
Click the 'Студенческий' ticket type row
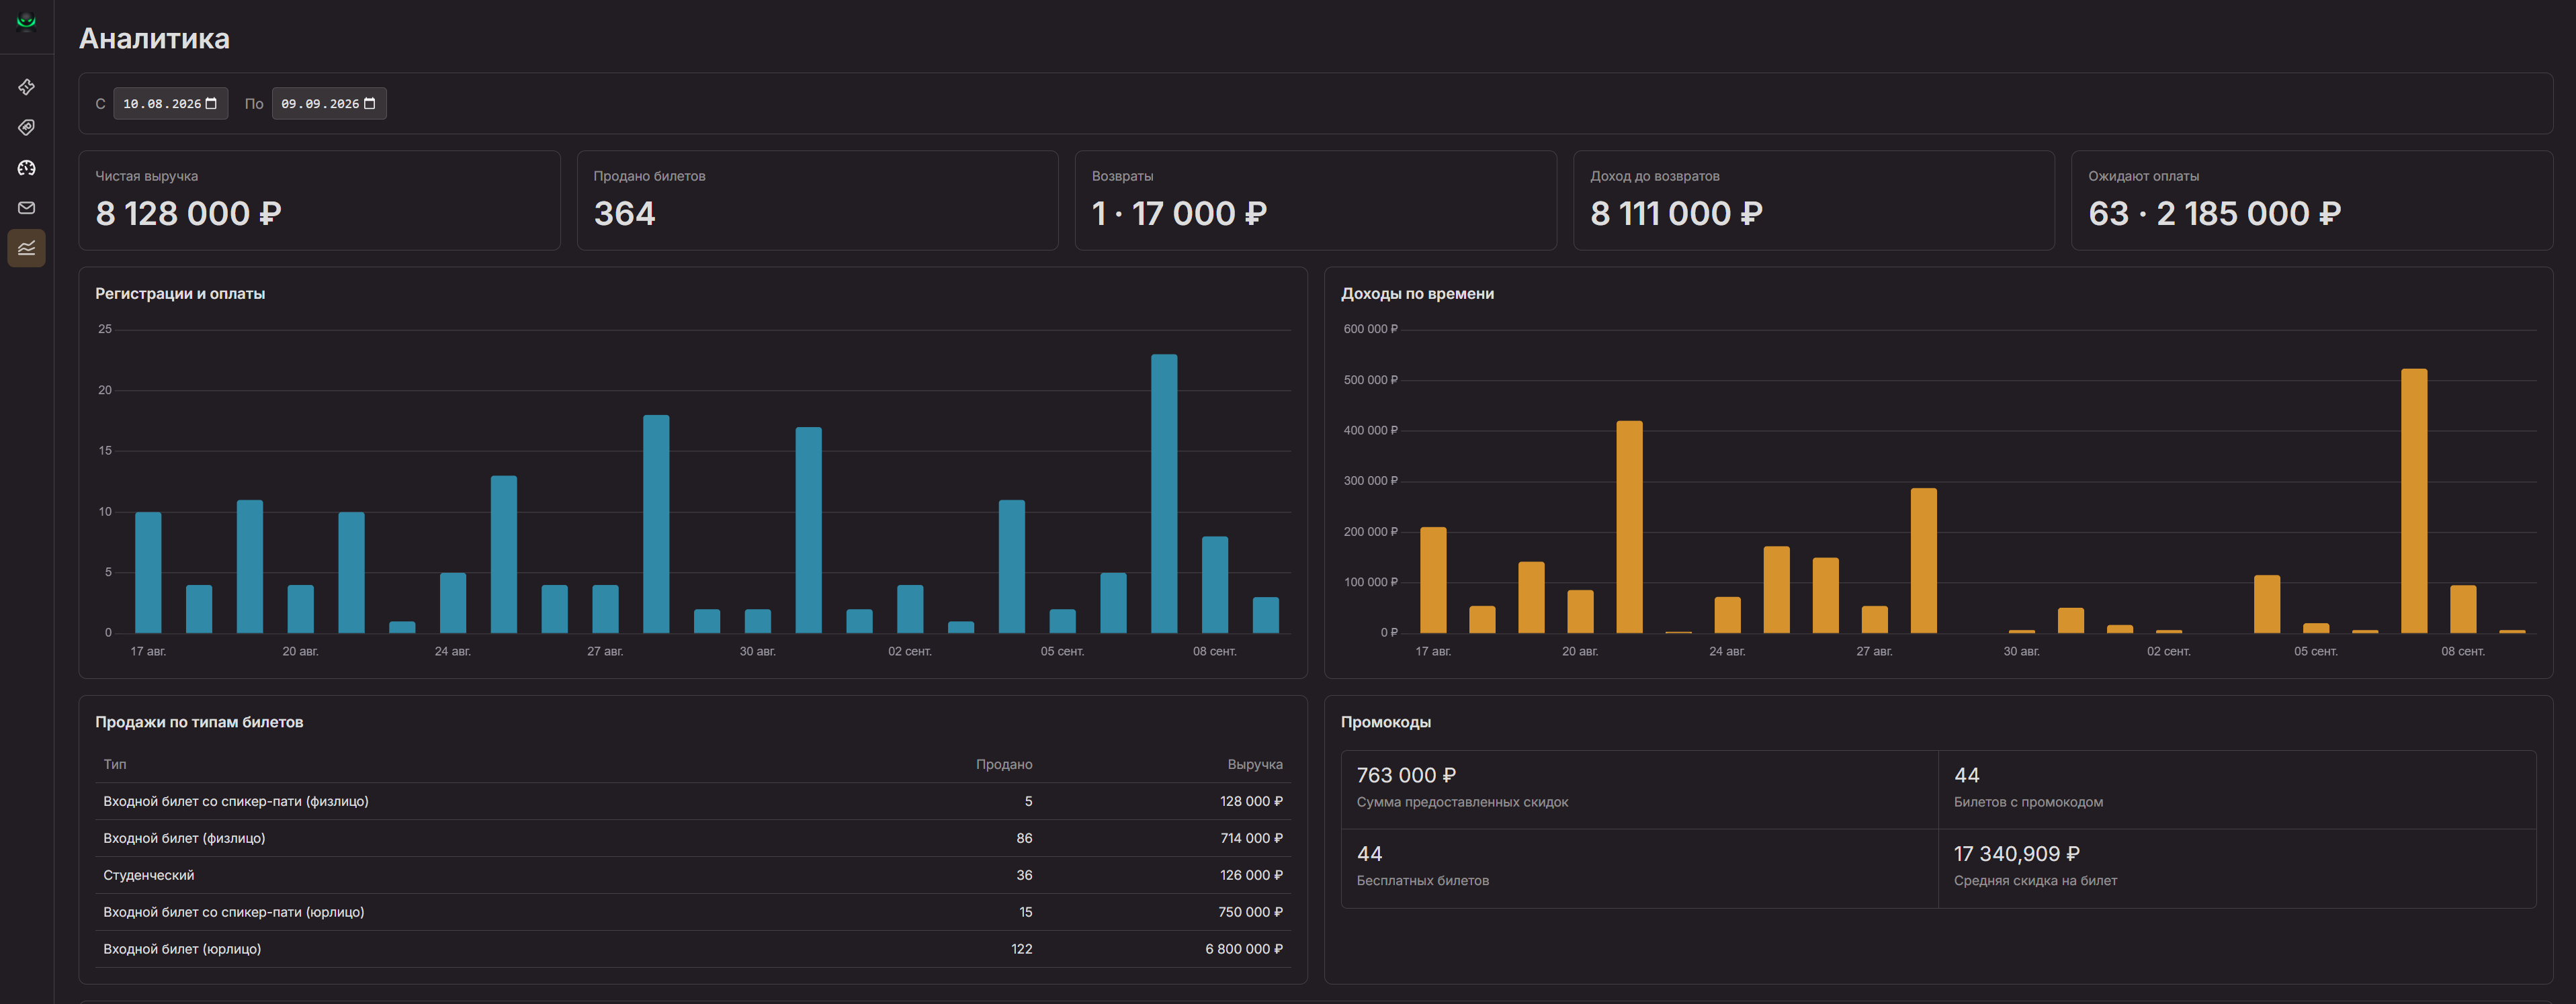(x=693, y=875)
